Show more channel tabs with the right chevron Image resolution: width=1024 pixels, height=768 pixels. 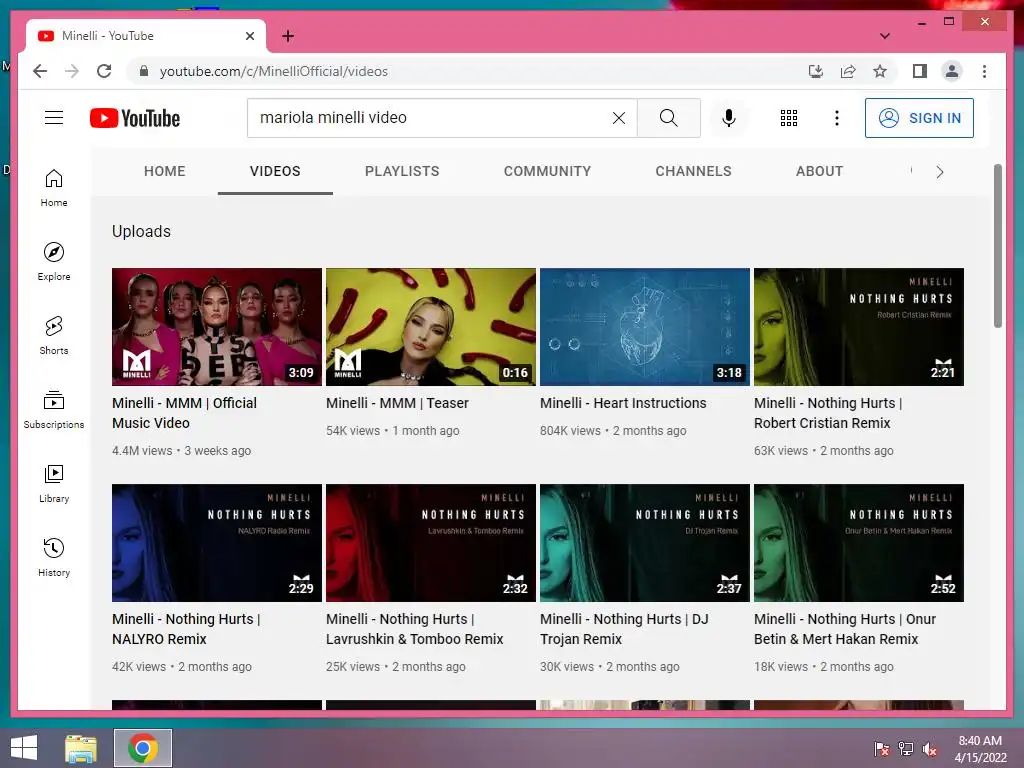[939, 172]
